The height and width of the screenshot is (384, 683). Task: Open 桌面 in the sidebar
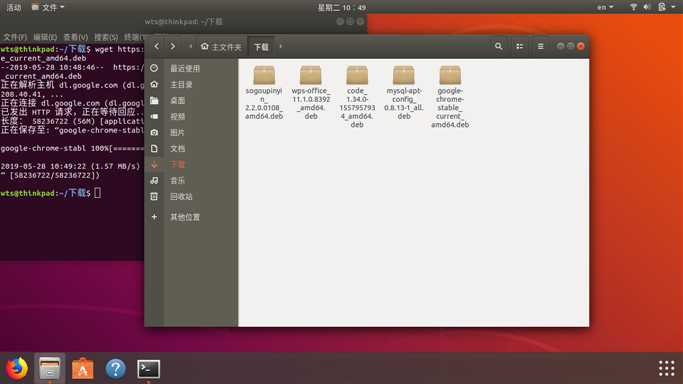tap(178, 101)
